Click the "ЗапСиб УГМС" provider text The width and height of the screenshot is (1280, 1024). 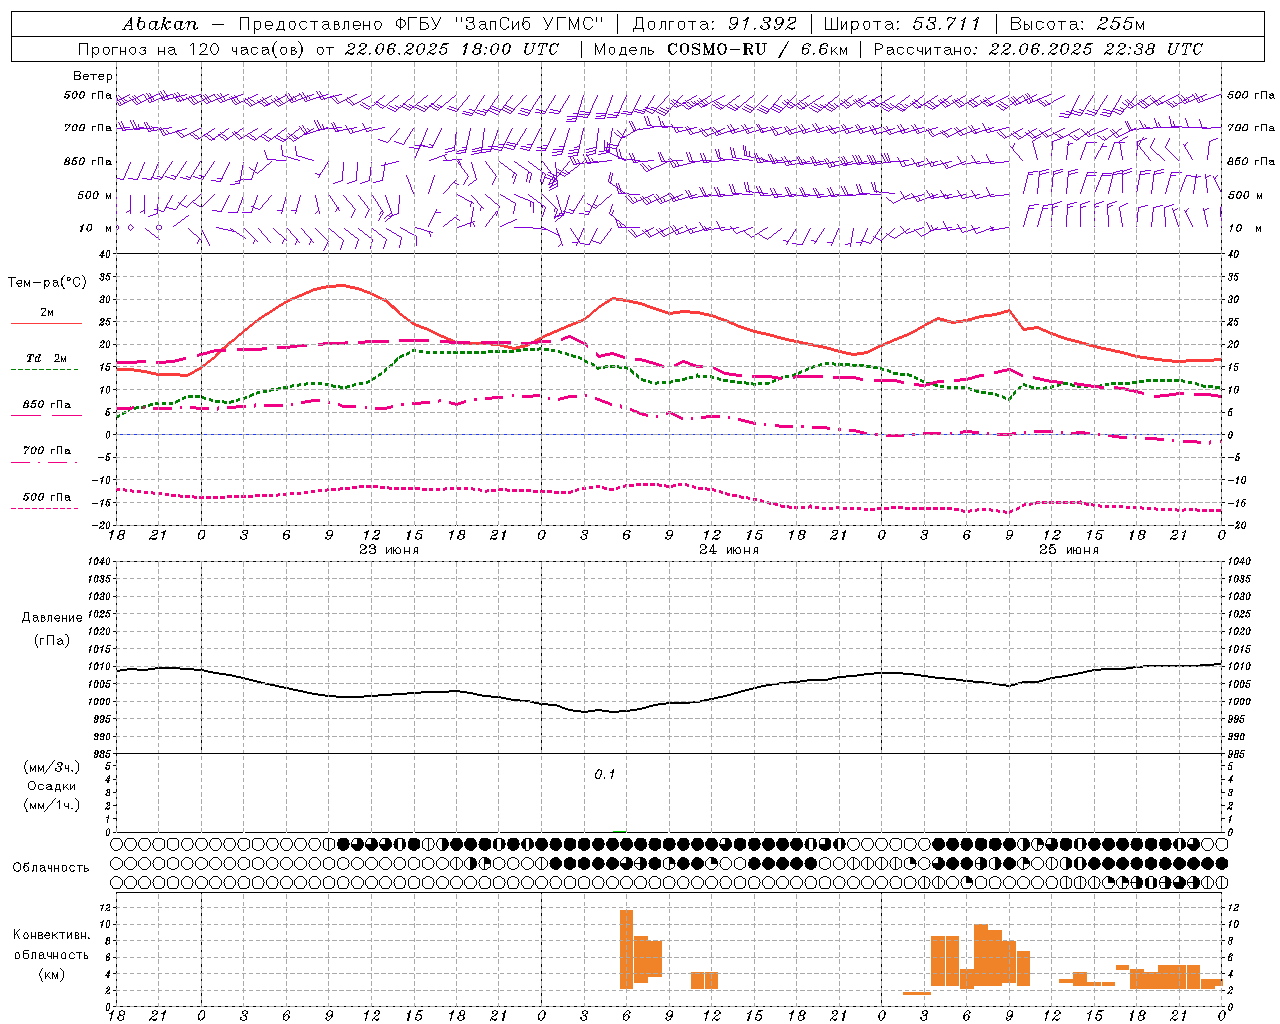529,23
